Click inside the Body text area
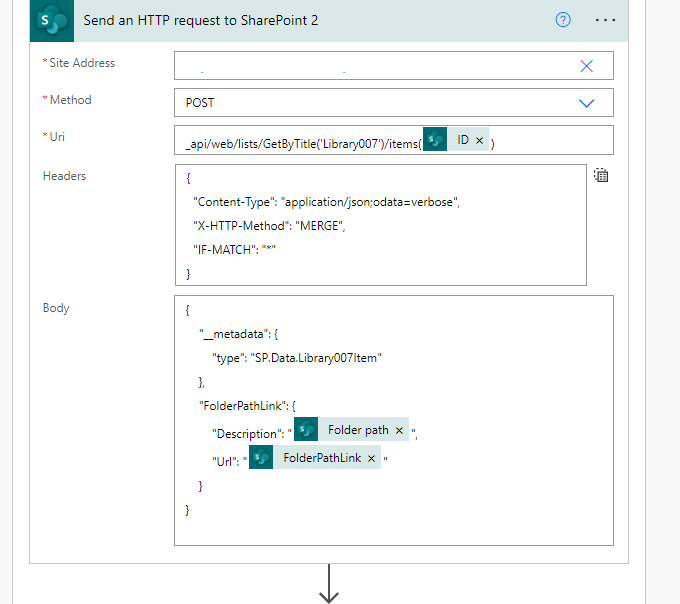 394,420
